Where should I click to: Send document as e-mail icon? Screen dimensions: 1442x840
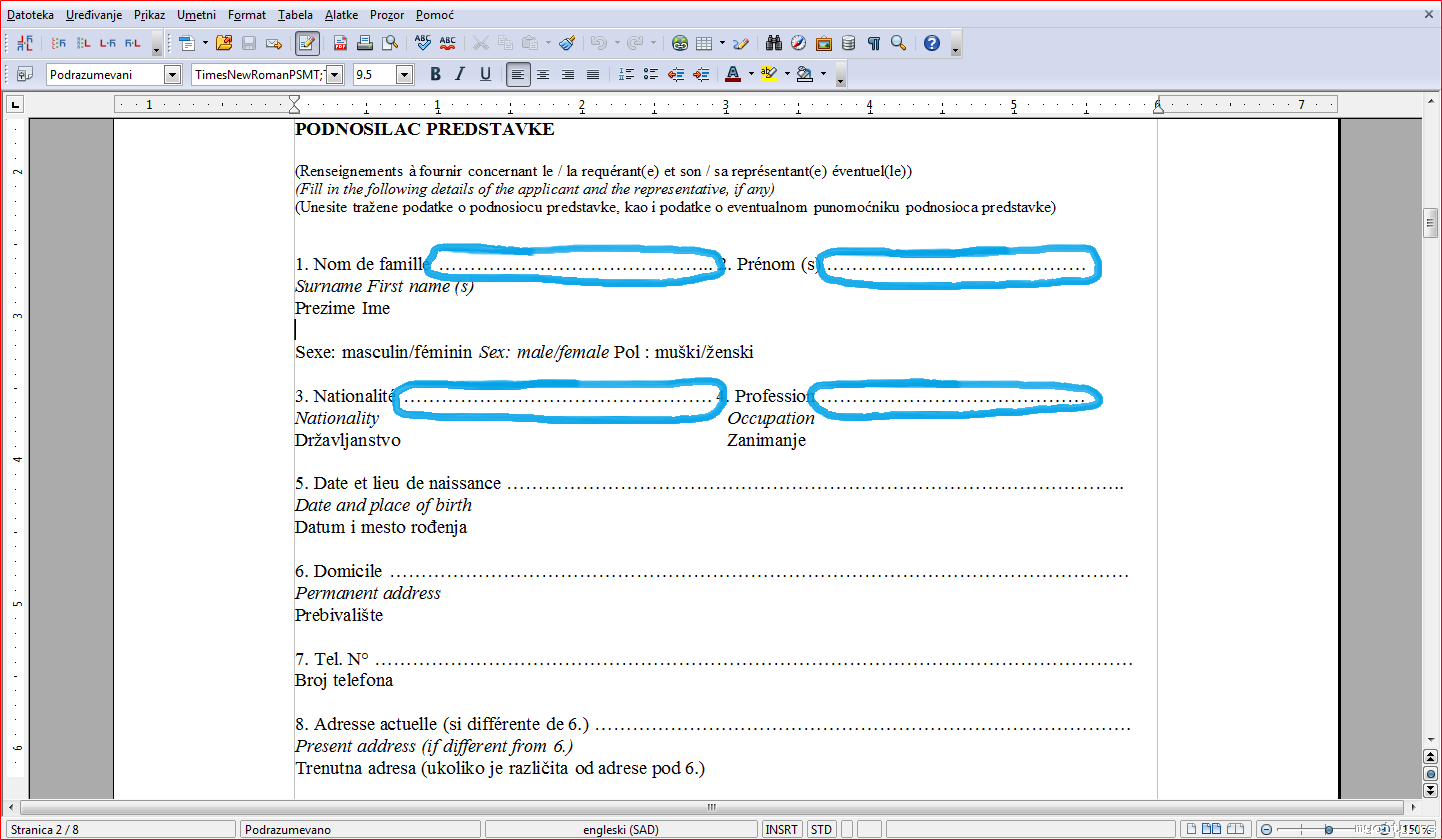coord(274,43)
